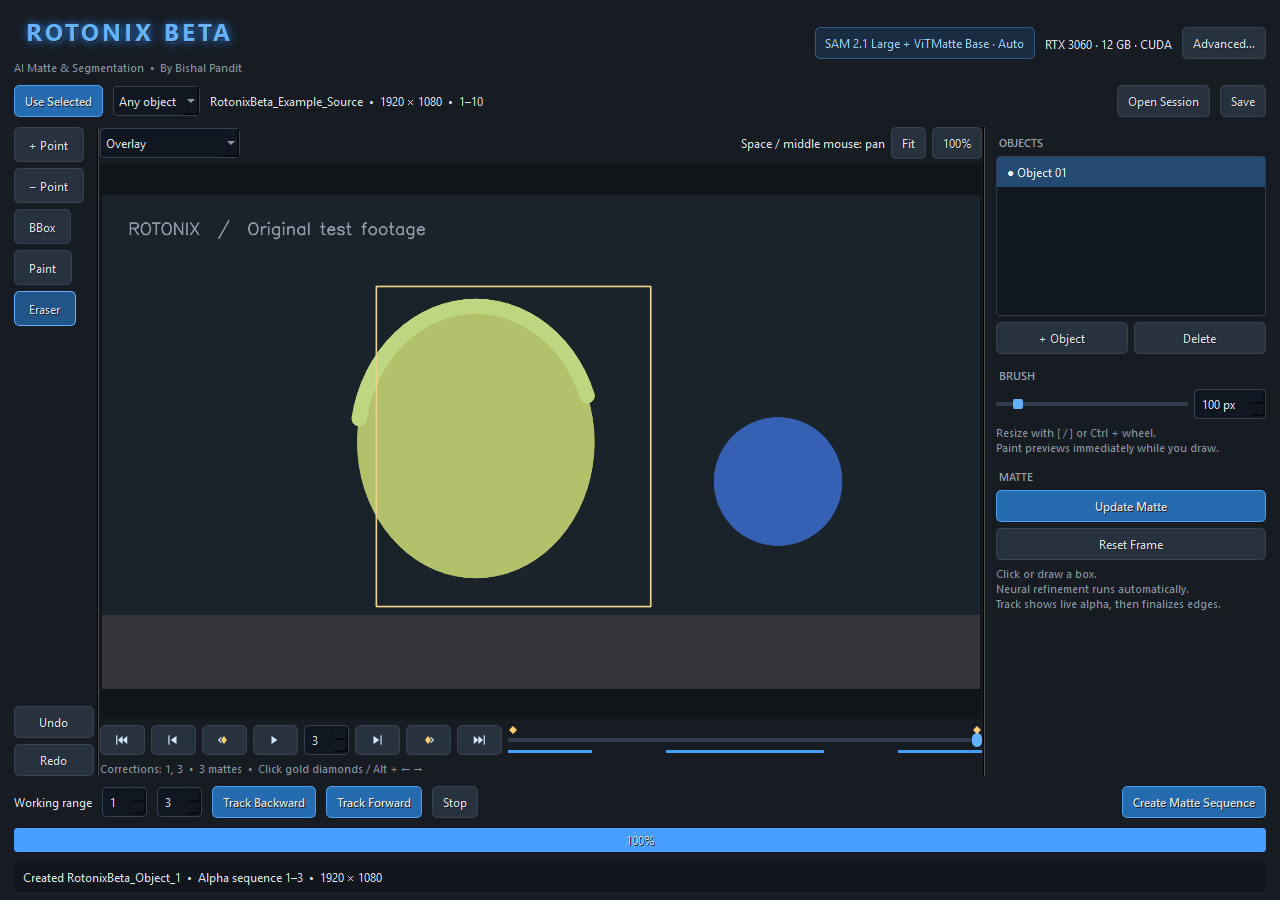Open the SAM 2.1 Large model selector
1280x900 pixels.
click(x=925, y=44)
